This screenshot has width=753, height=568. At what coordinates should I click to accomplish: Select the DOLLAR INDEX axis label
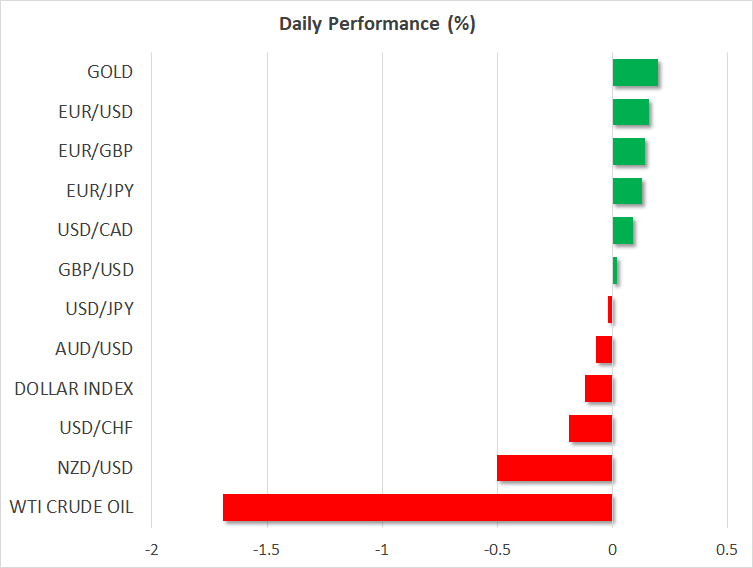click(74, 388)
